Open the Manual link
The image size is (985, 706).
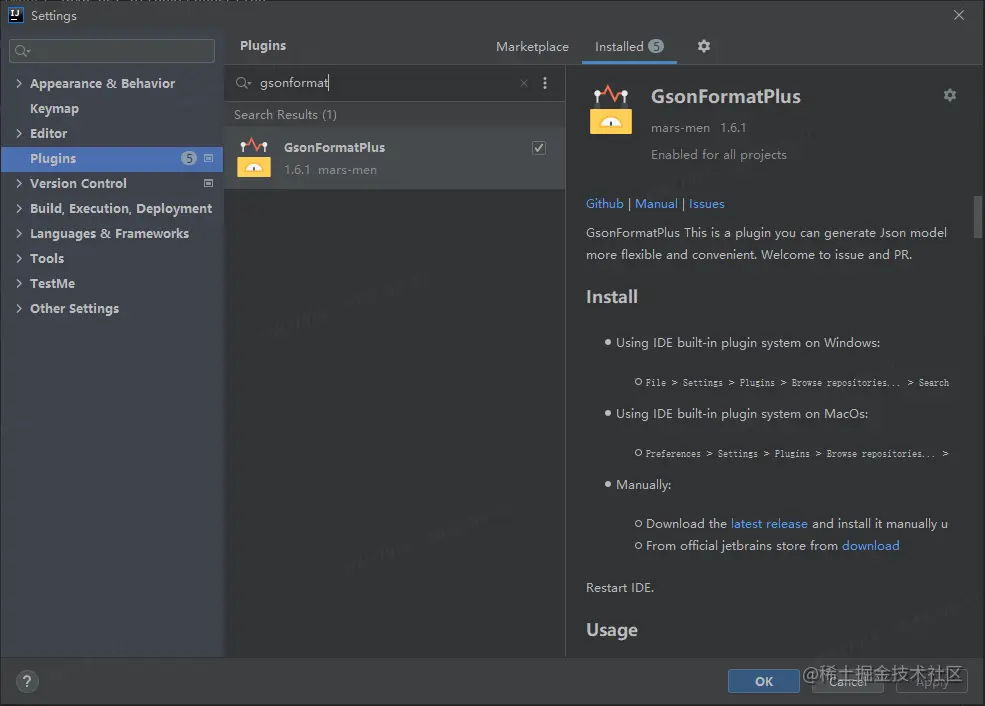click(656, 204)
